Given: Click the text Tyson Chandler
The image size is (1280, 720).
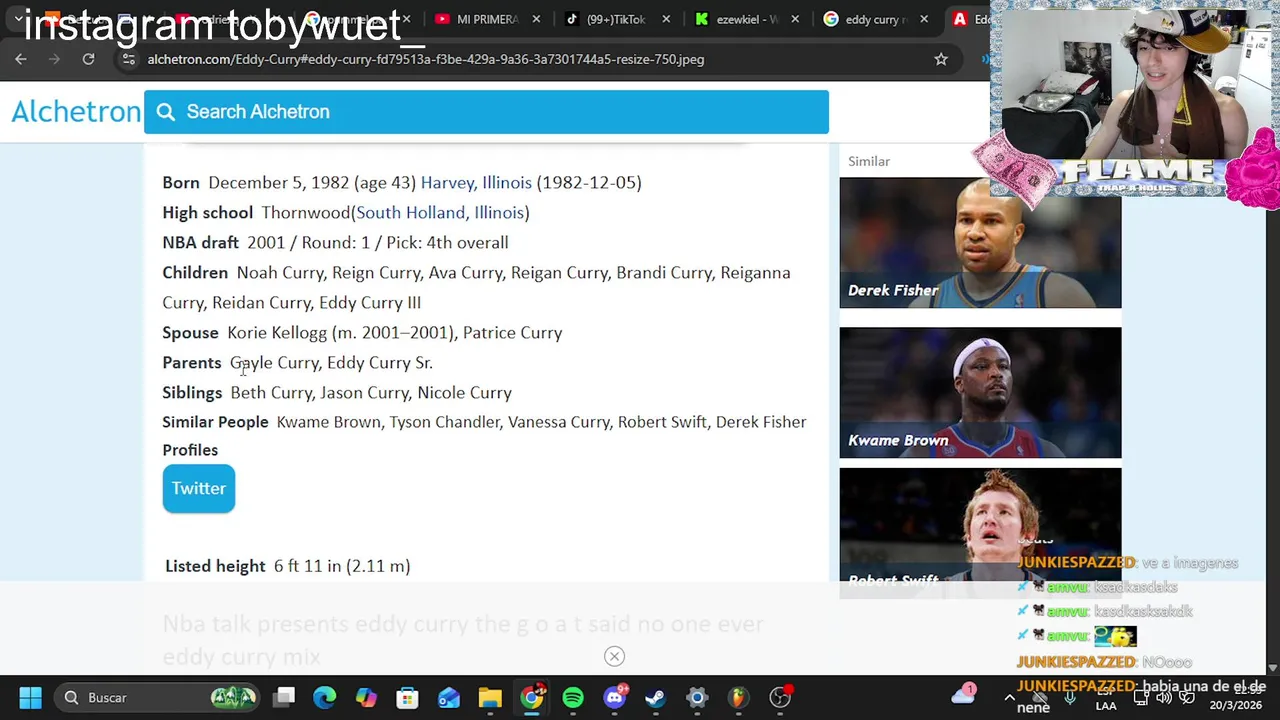Looking at the screenshot, I should (444, 422).
